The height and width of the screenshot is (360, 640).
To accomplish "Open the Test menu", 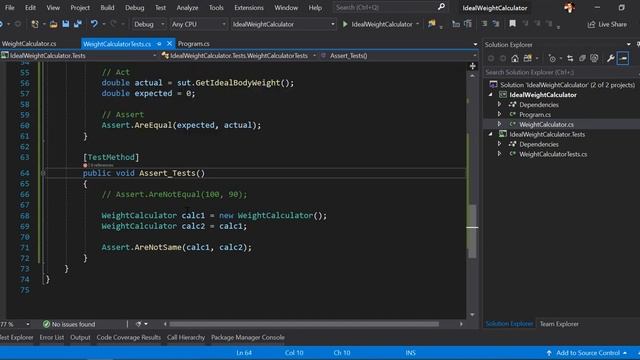I will [x=160, y=7].
